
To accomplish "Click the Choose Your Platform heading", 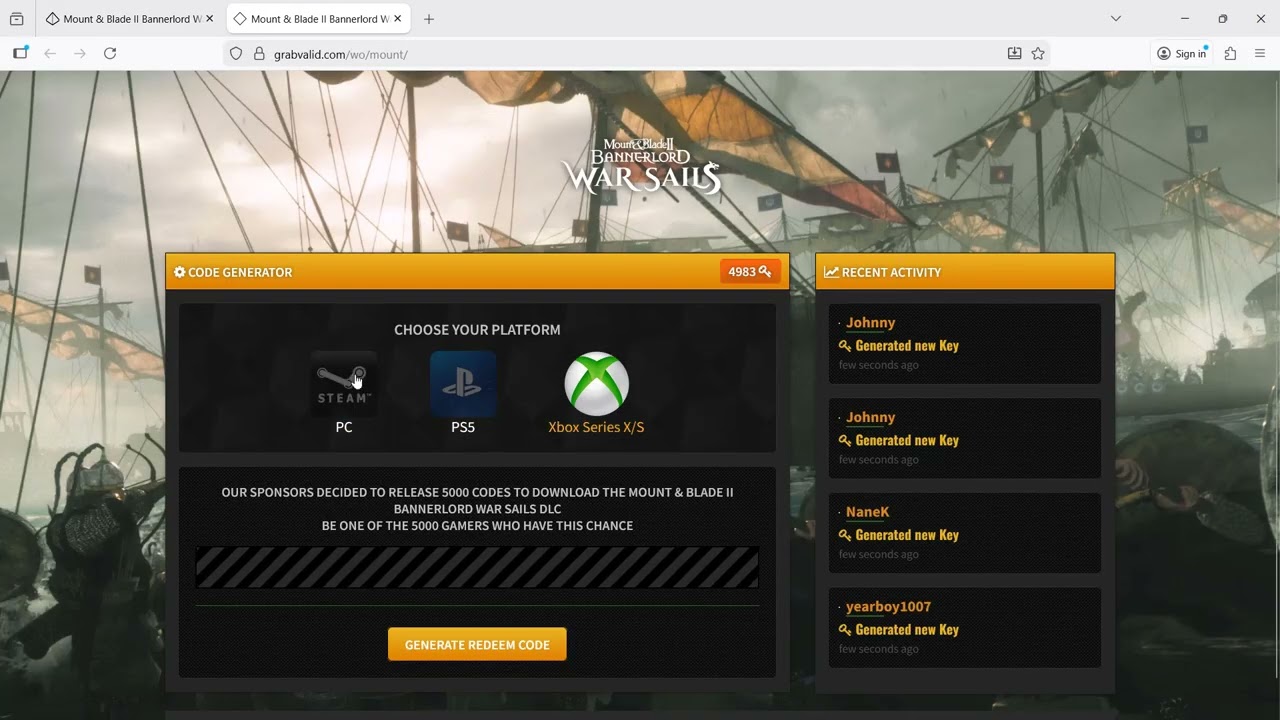I will click(x=477, y=330).
